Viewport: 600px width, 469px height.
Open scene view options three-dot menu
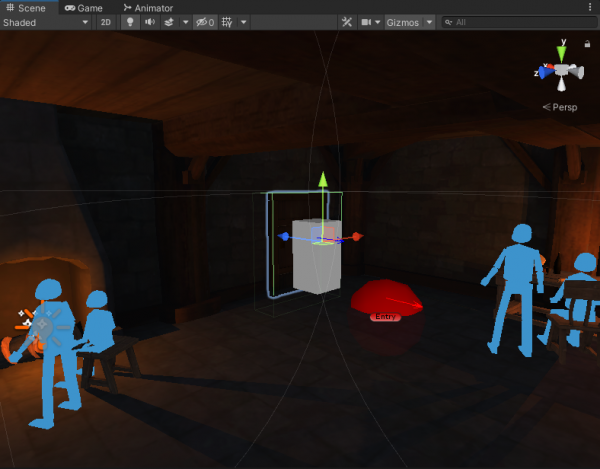(x=590, y=7)
